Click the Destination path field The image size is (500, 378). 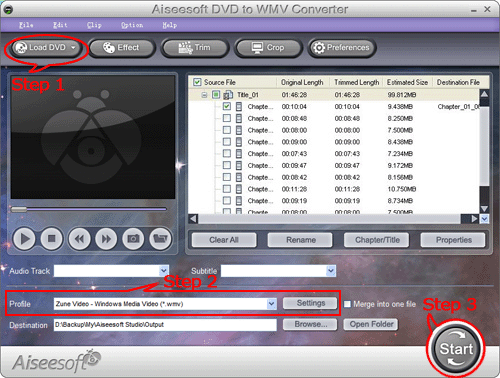(165, 325)
